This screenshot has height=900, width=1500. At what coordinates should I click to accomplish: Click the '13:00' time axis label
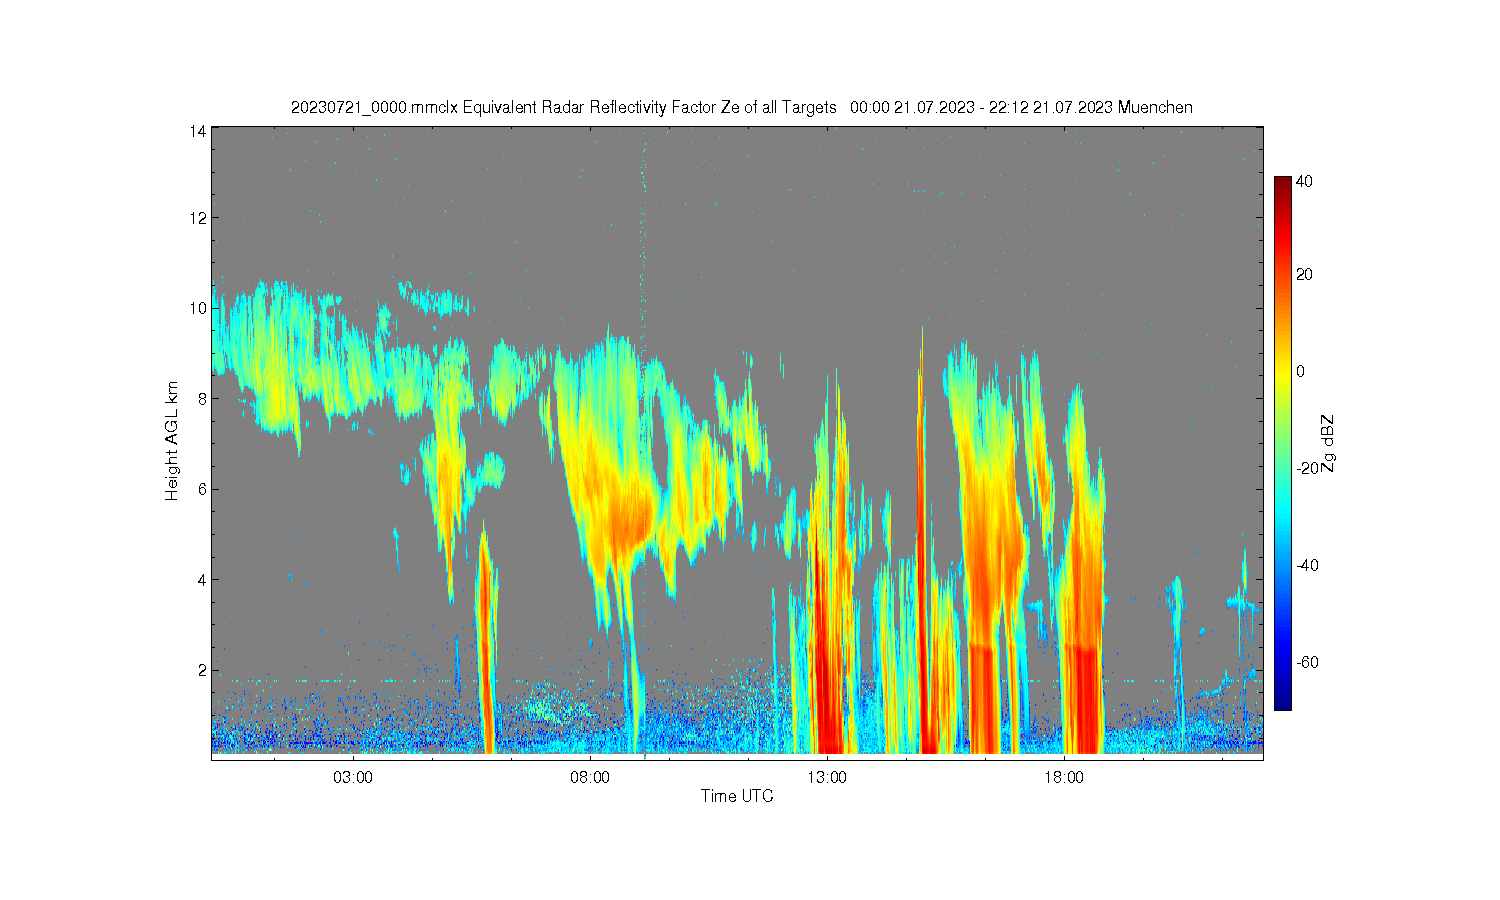[x=827, y=778]
